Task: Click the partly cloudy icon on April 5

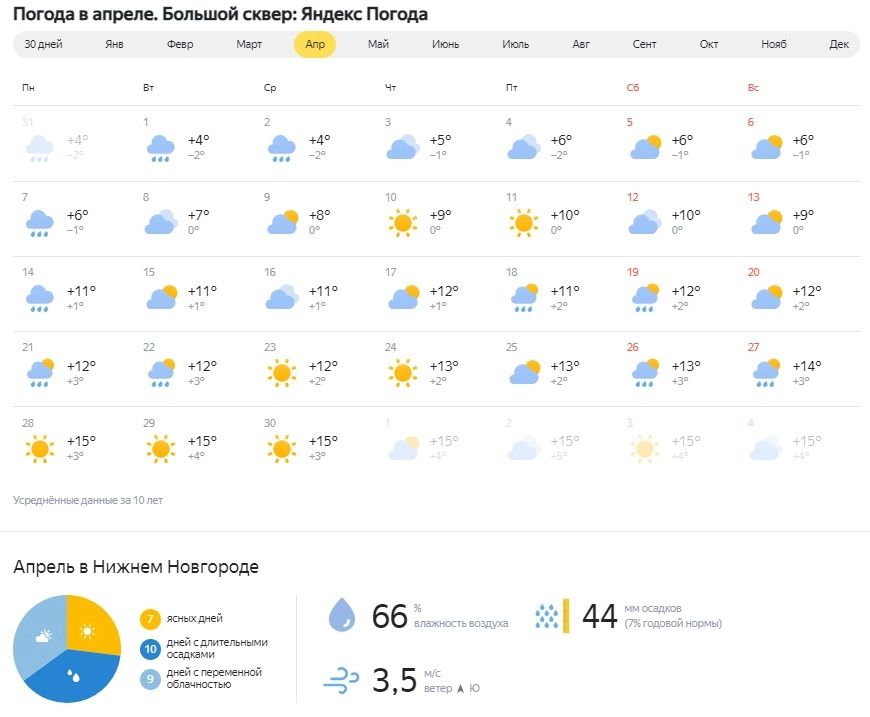Action: (645, 148)
